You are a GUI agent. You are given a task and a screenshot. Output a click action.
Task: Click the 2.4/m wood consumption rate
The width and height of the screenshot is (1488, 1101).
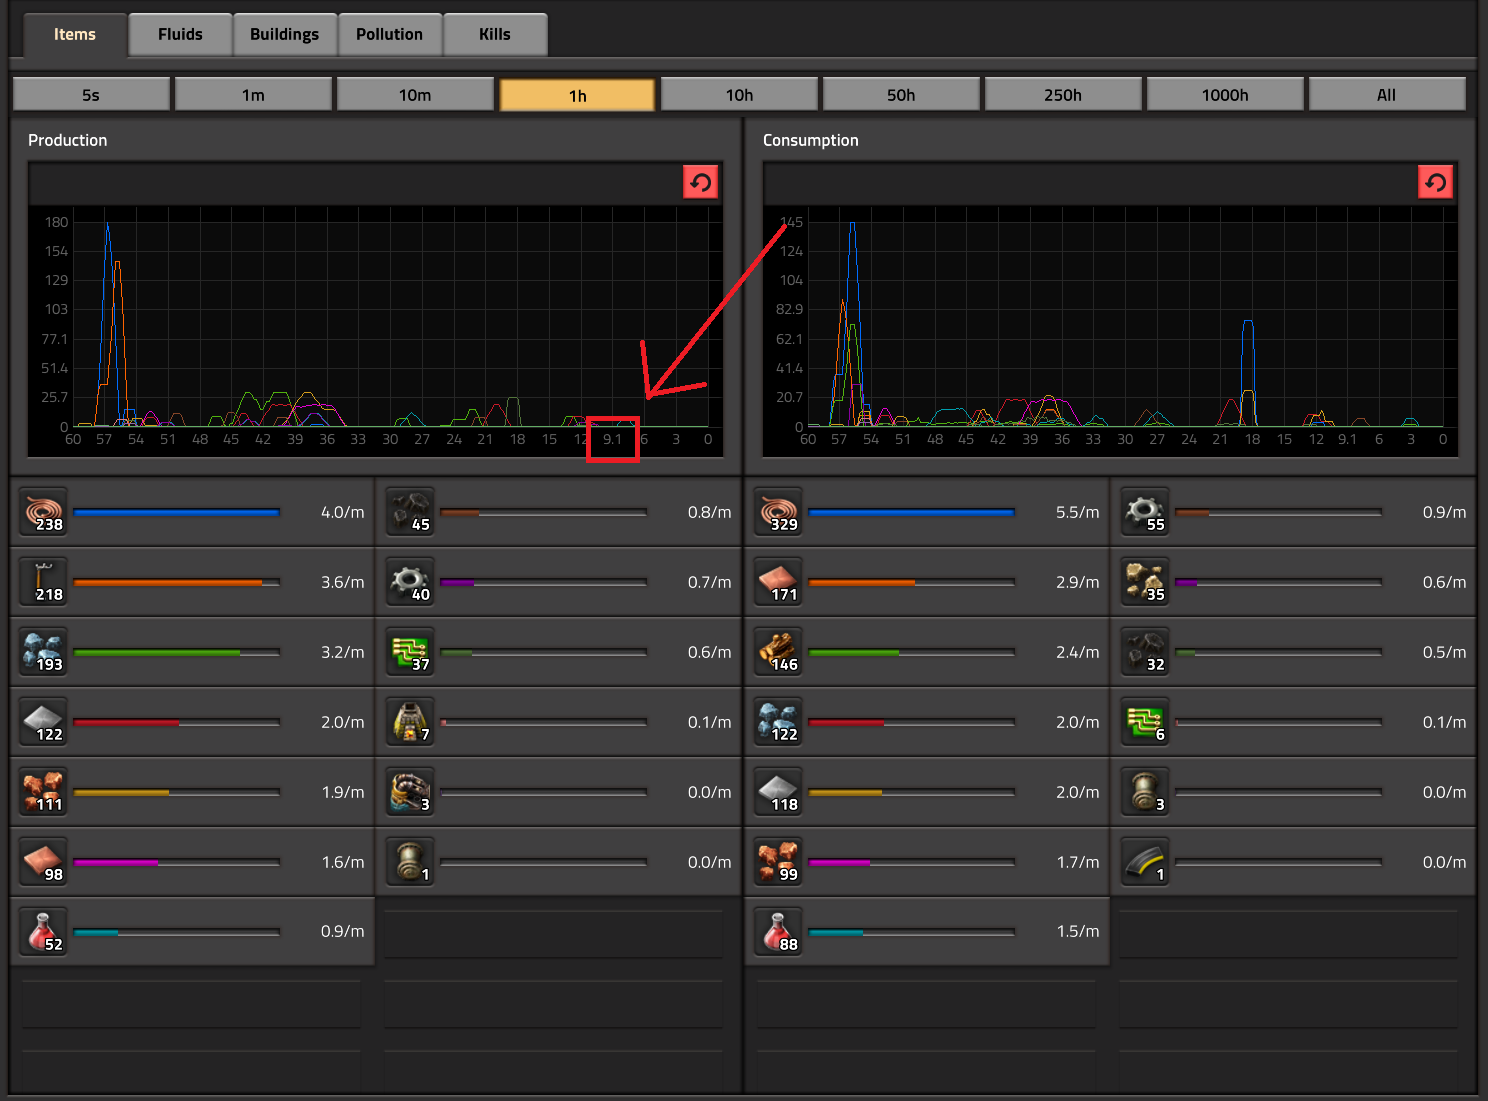pos(1077,652)
